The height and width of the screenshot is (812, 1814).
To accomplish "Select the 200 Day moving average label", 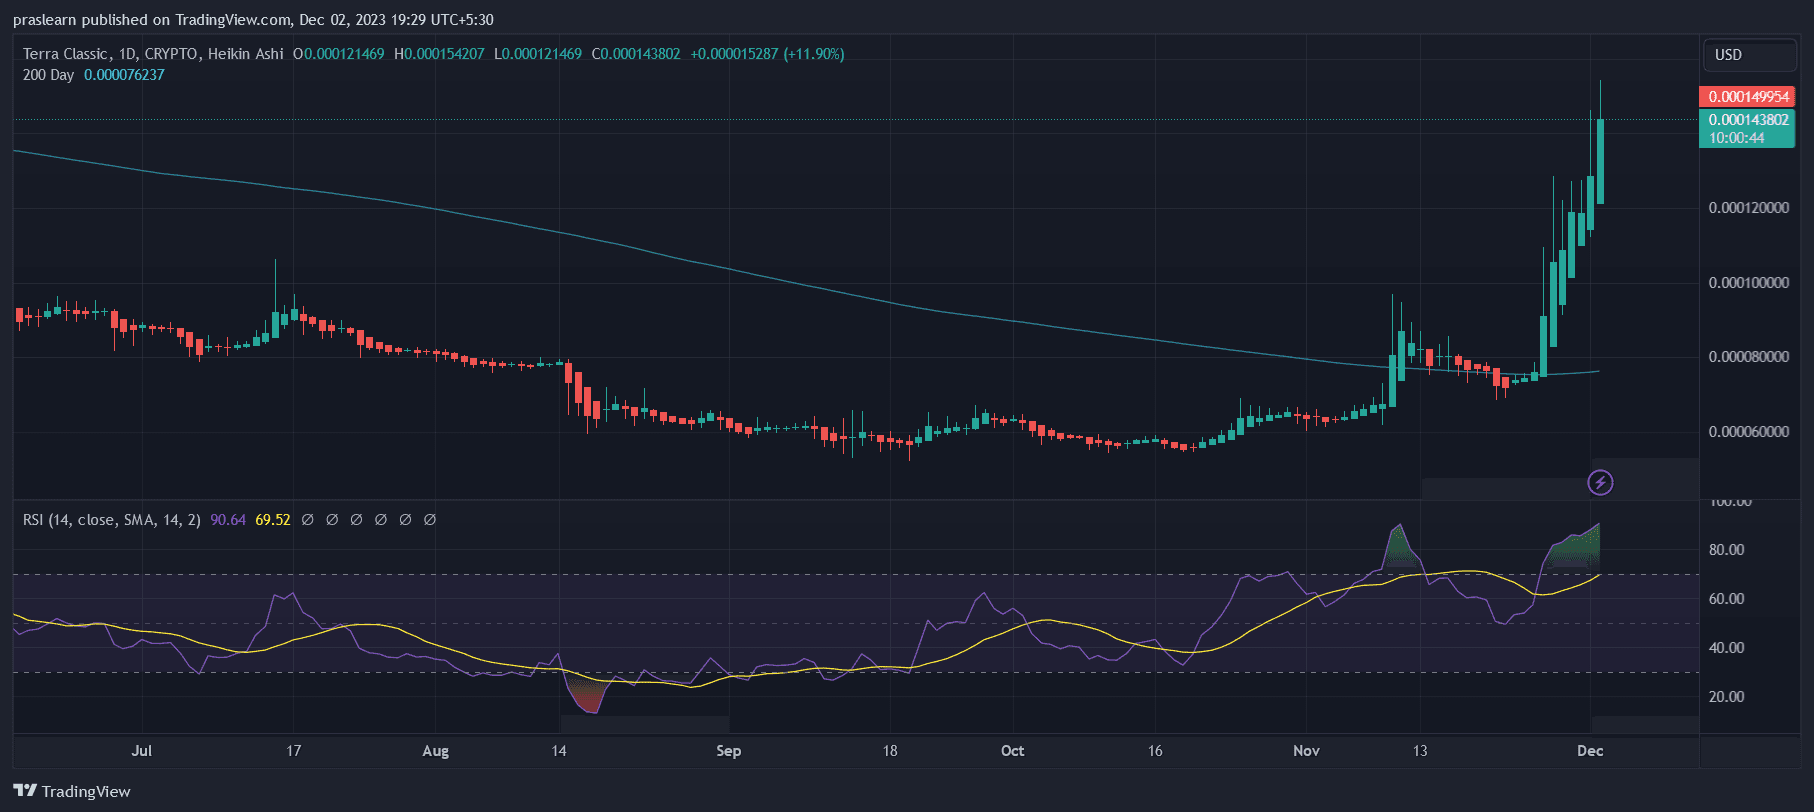I will point(48,75).
